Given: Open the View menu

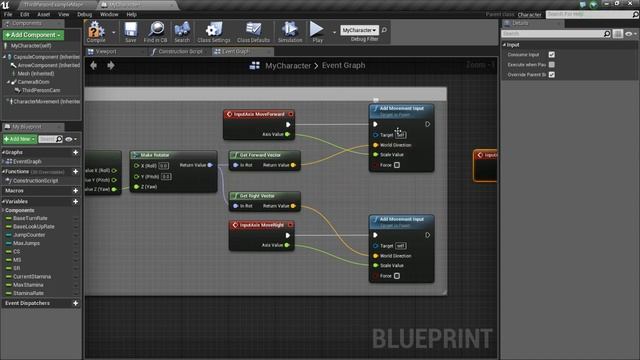Looking at the screenshot, I should [63, 14].
